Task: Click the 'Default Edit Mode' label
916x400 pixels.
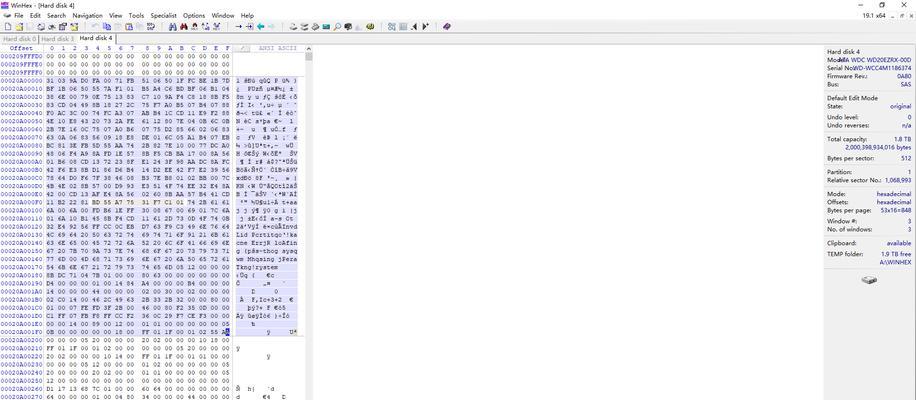Action: click(852, 98)
